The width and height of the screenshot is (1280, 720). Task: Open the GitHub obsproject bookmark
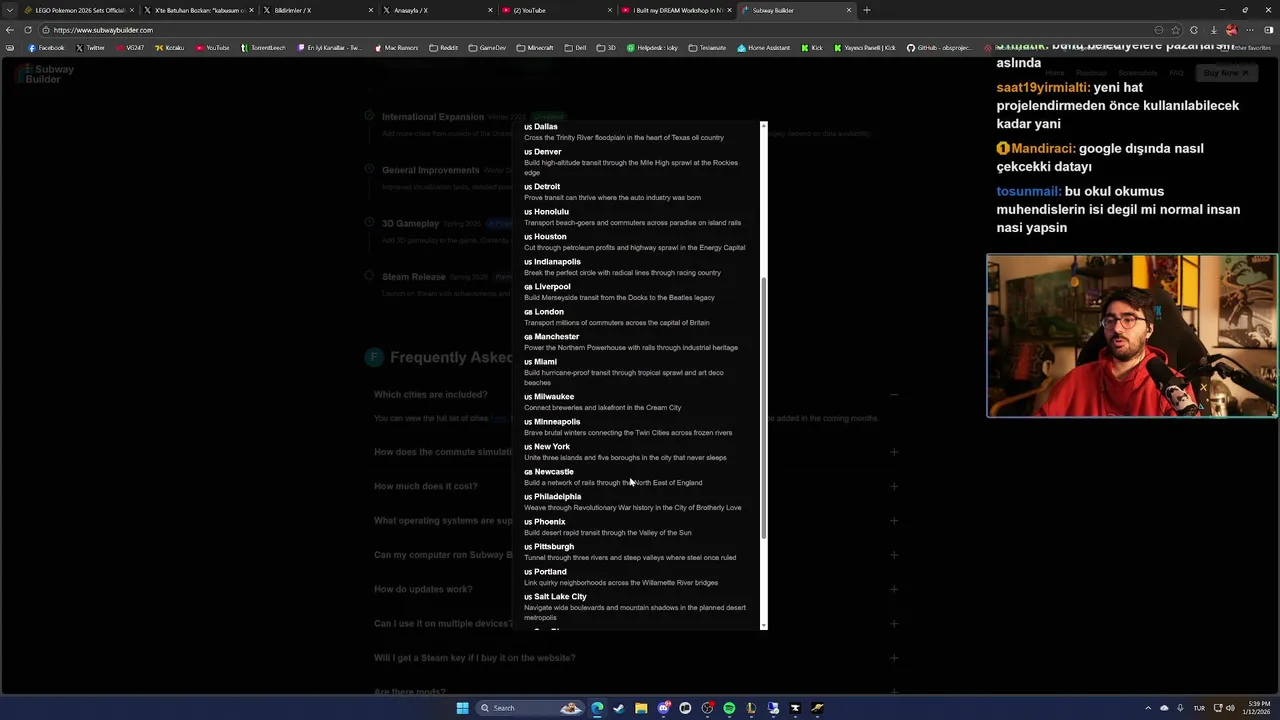click(x=941, y=47)
